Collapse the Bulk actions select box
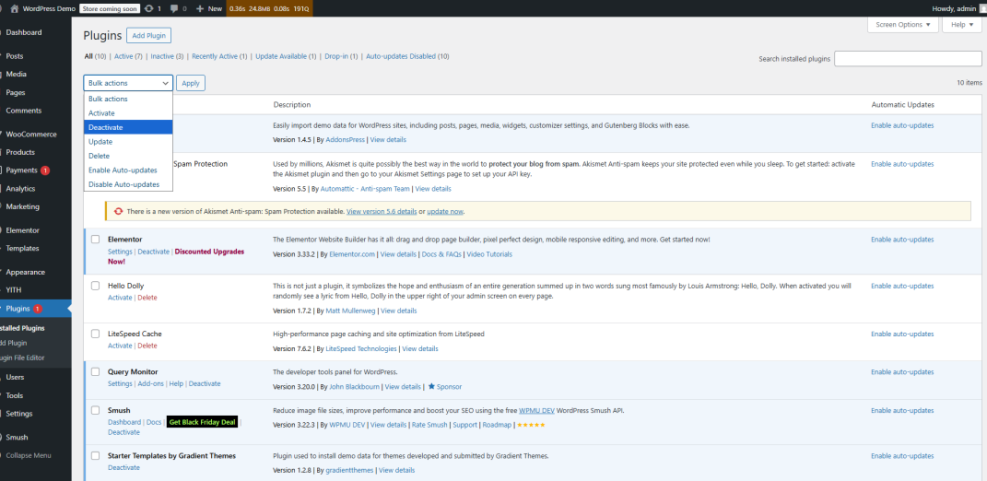 coord(128,83)
